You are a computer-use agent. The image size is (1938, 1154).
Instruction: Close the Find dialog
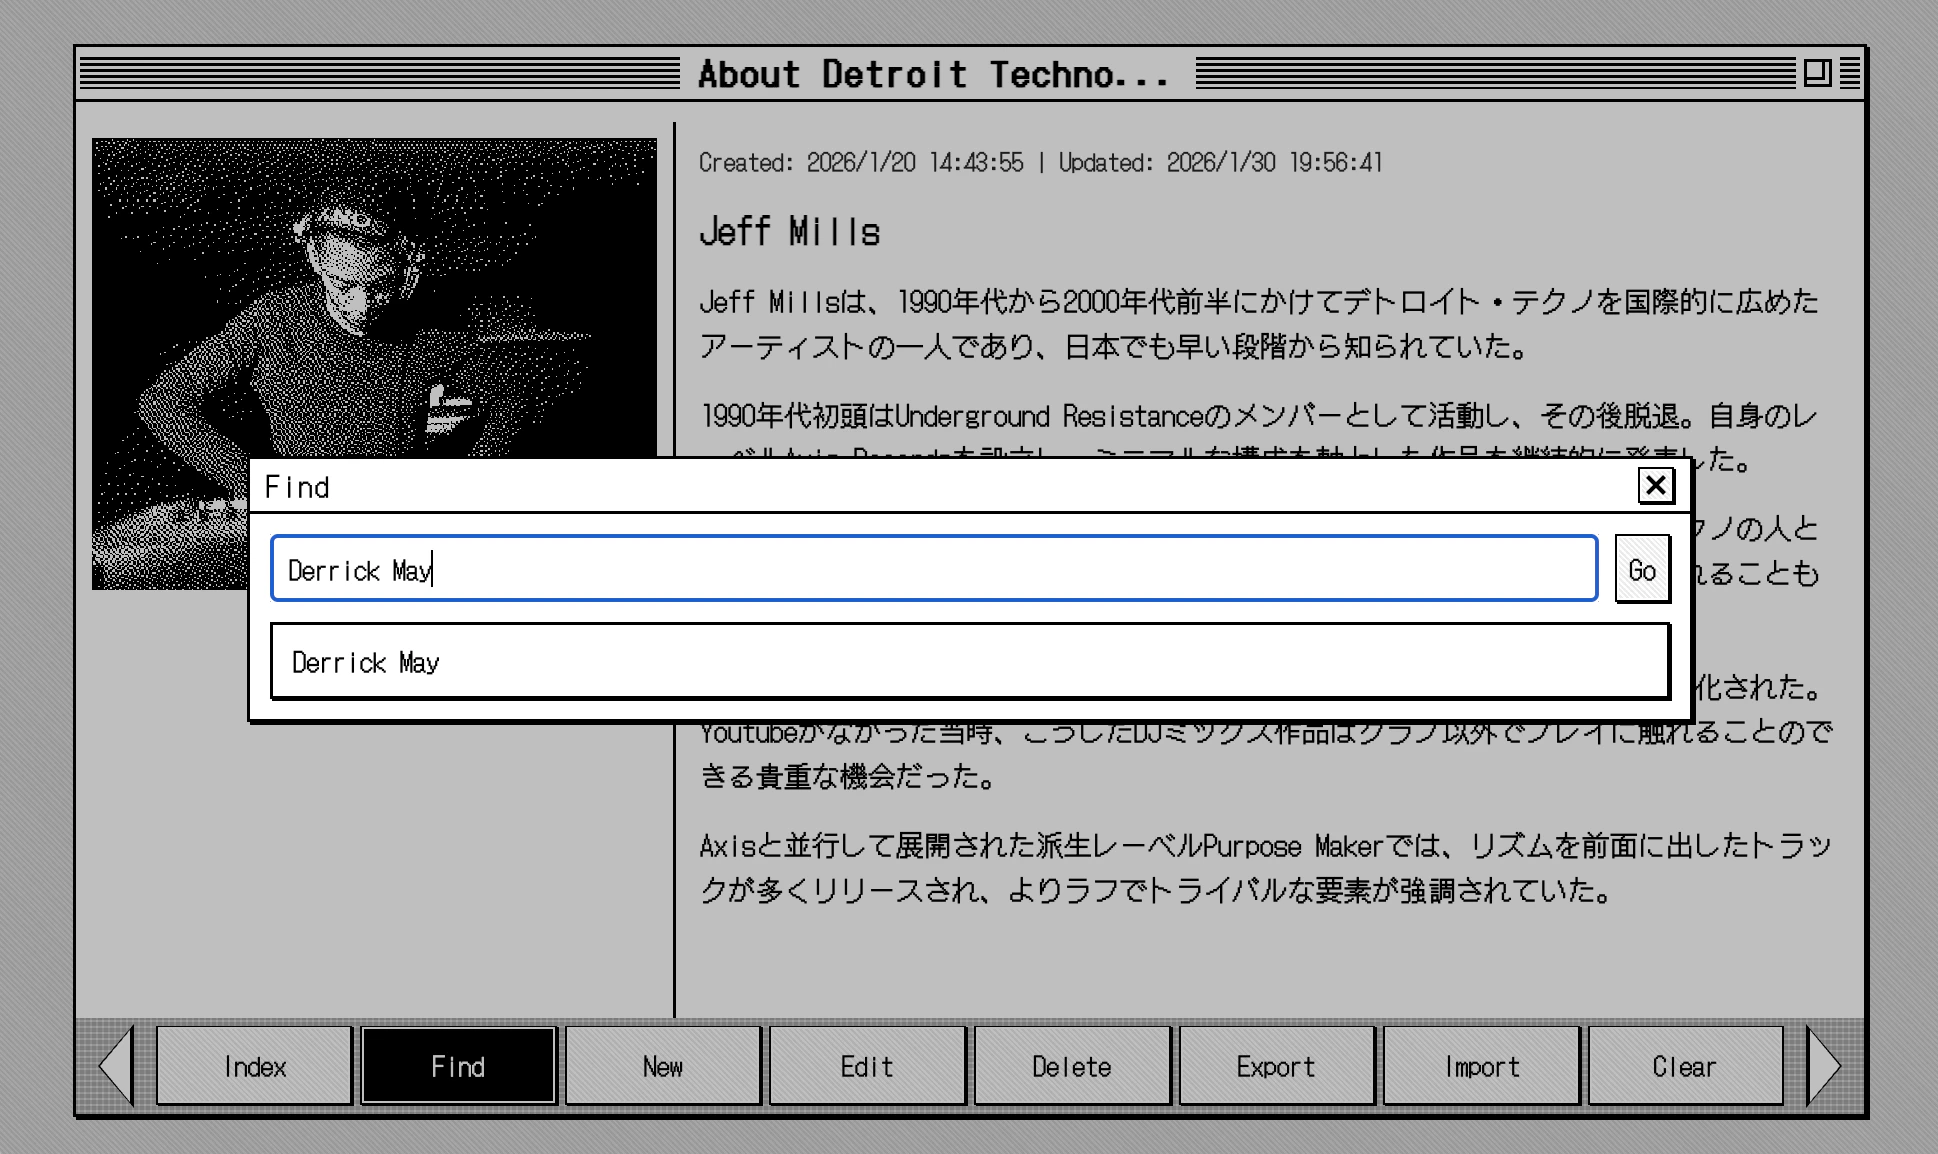point(1656,486)
